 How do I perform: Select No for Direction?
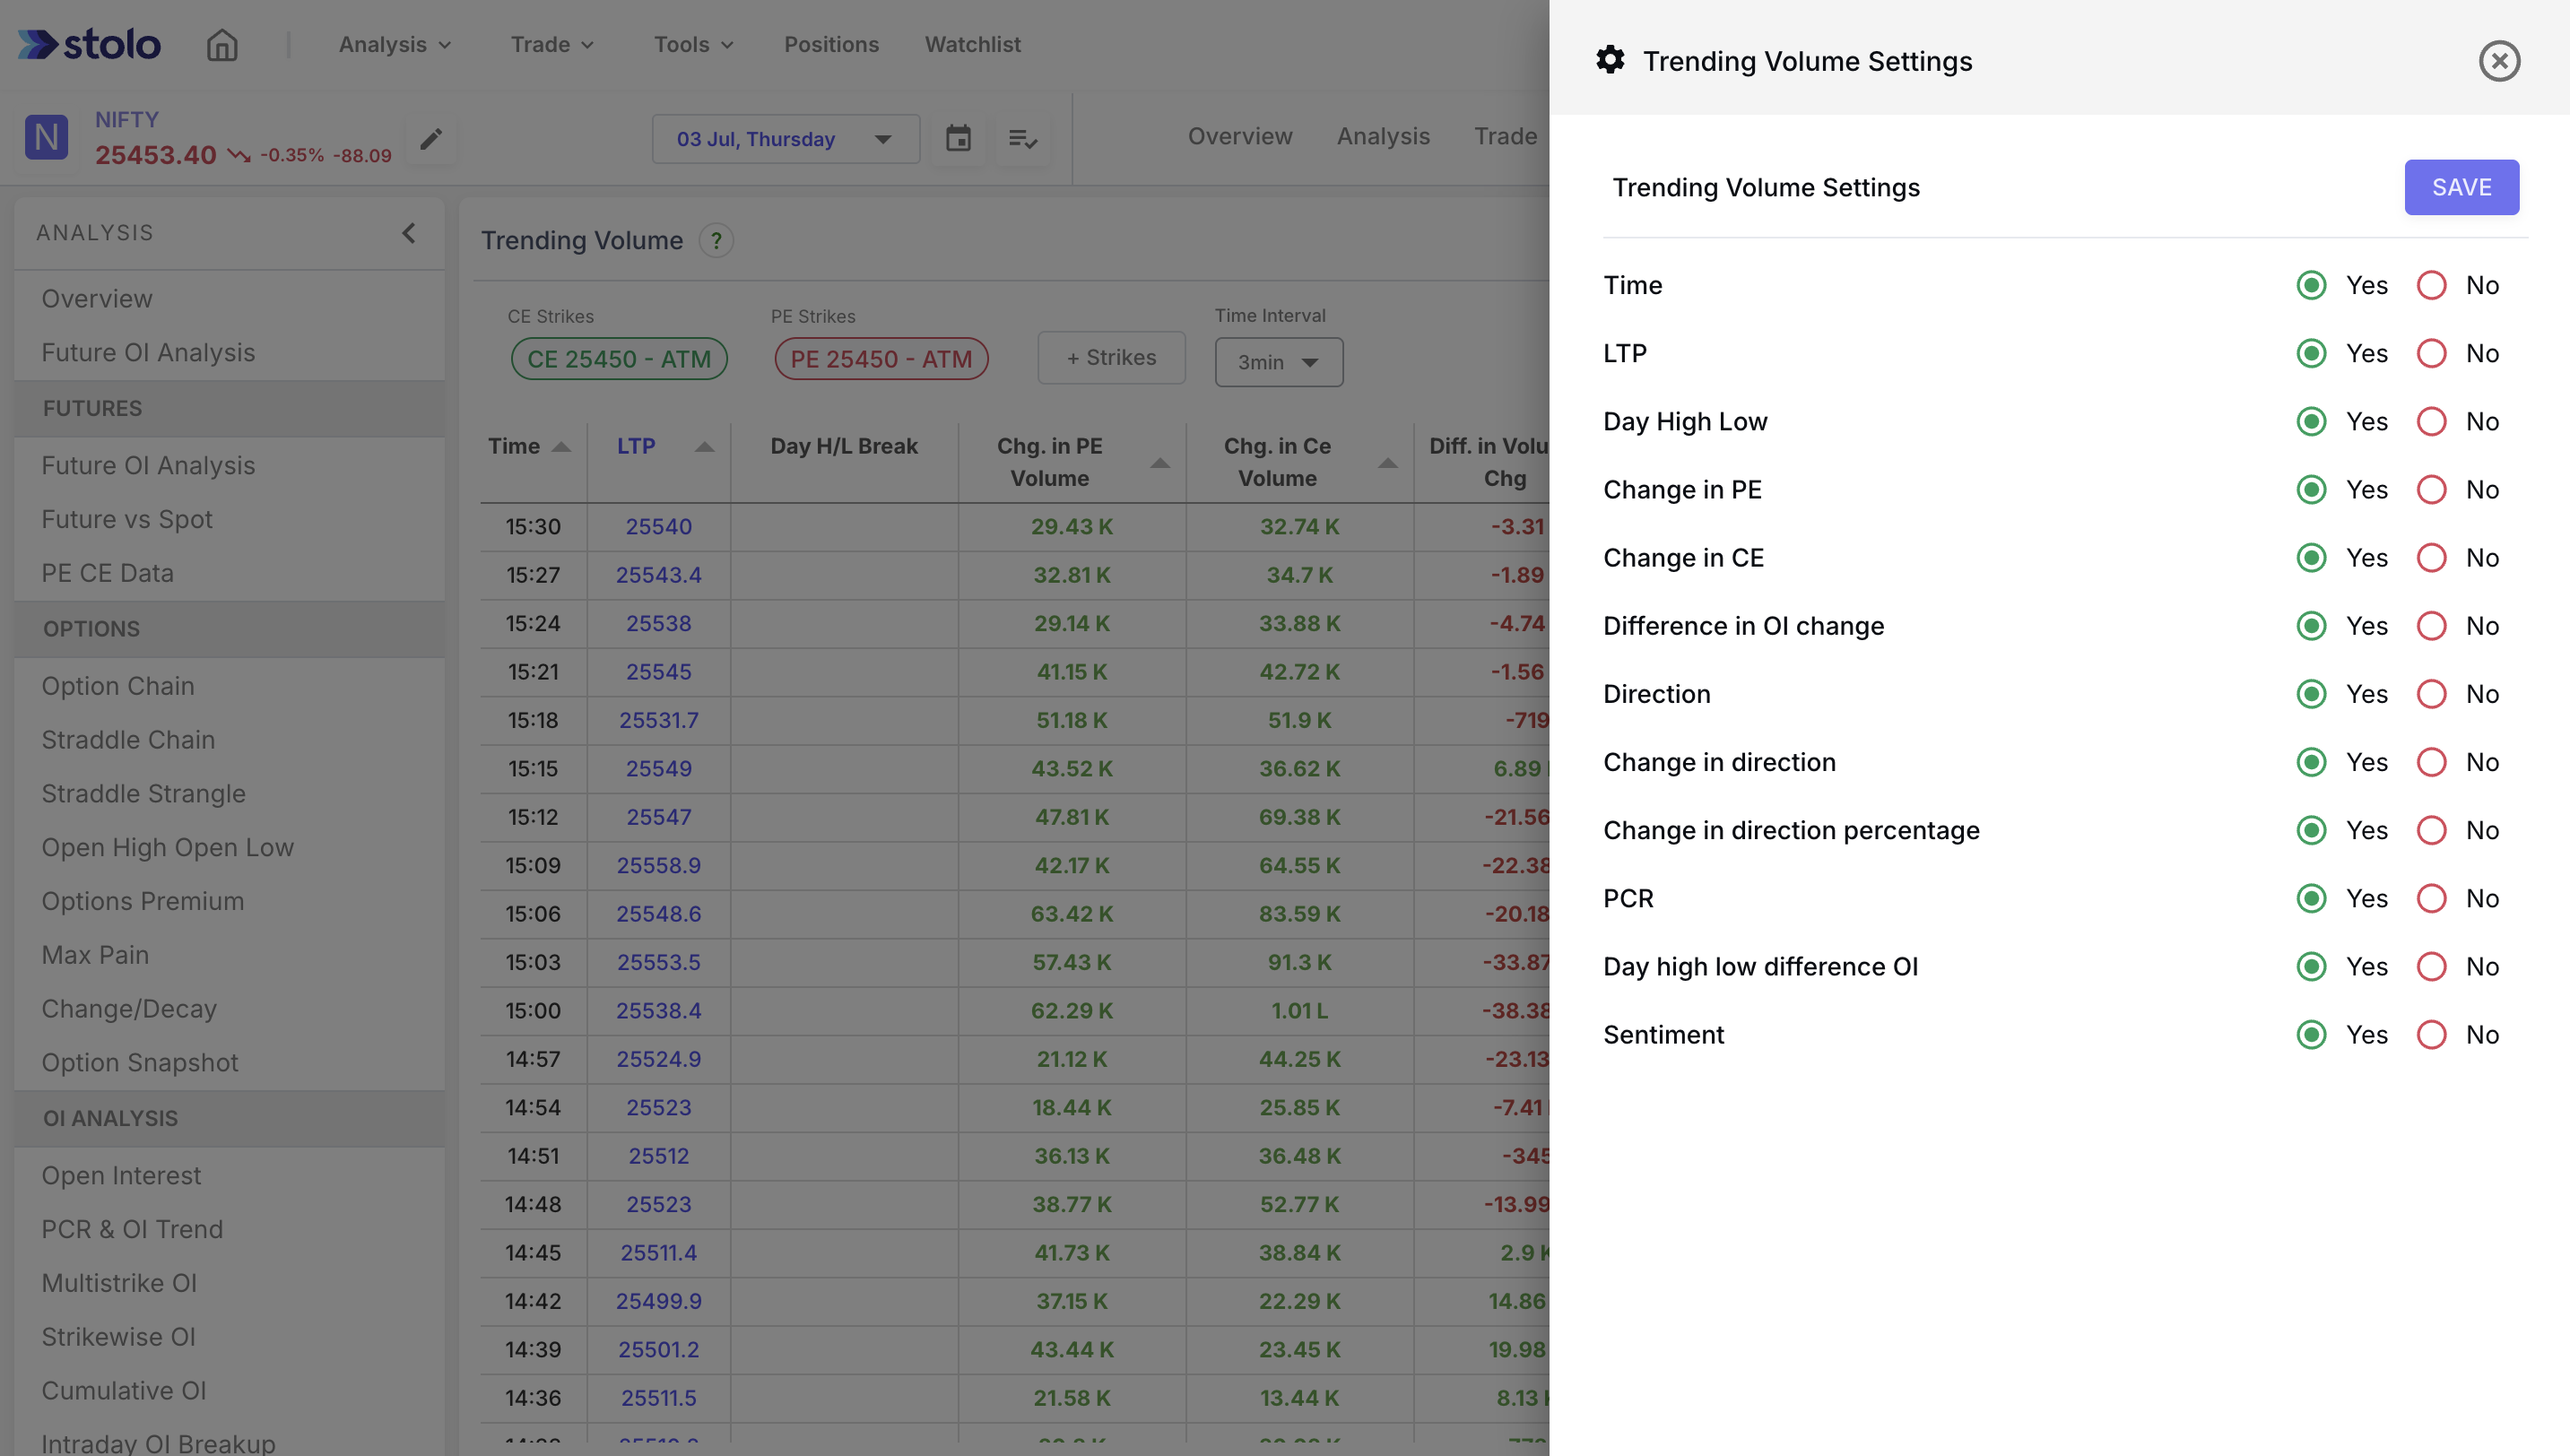coord(2431,694)
